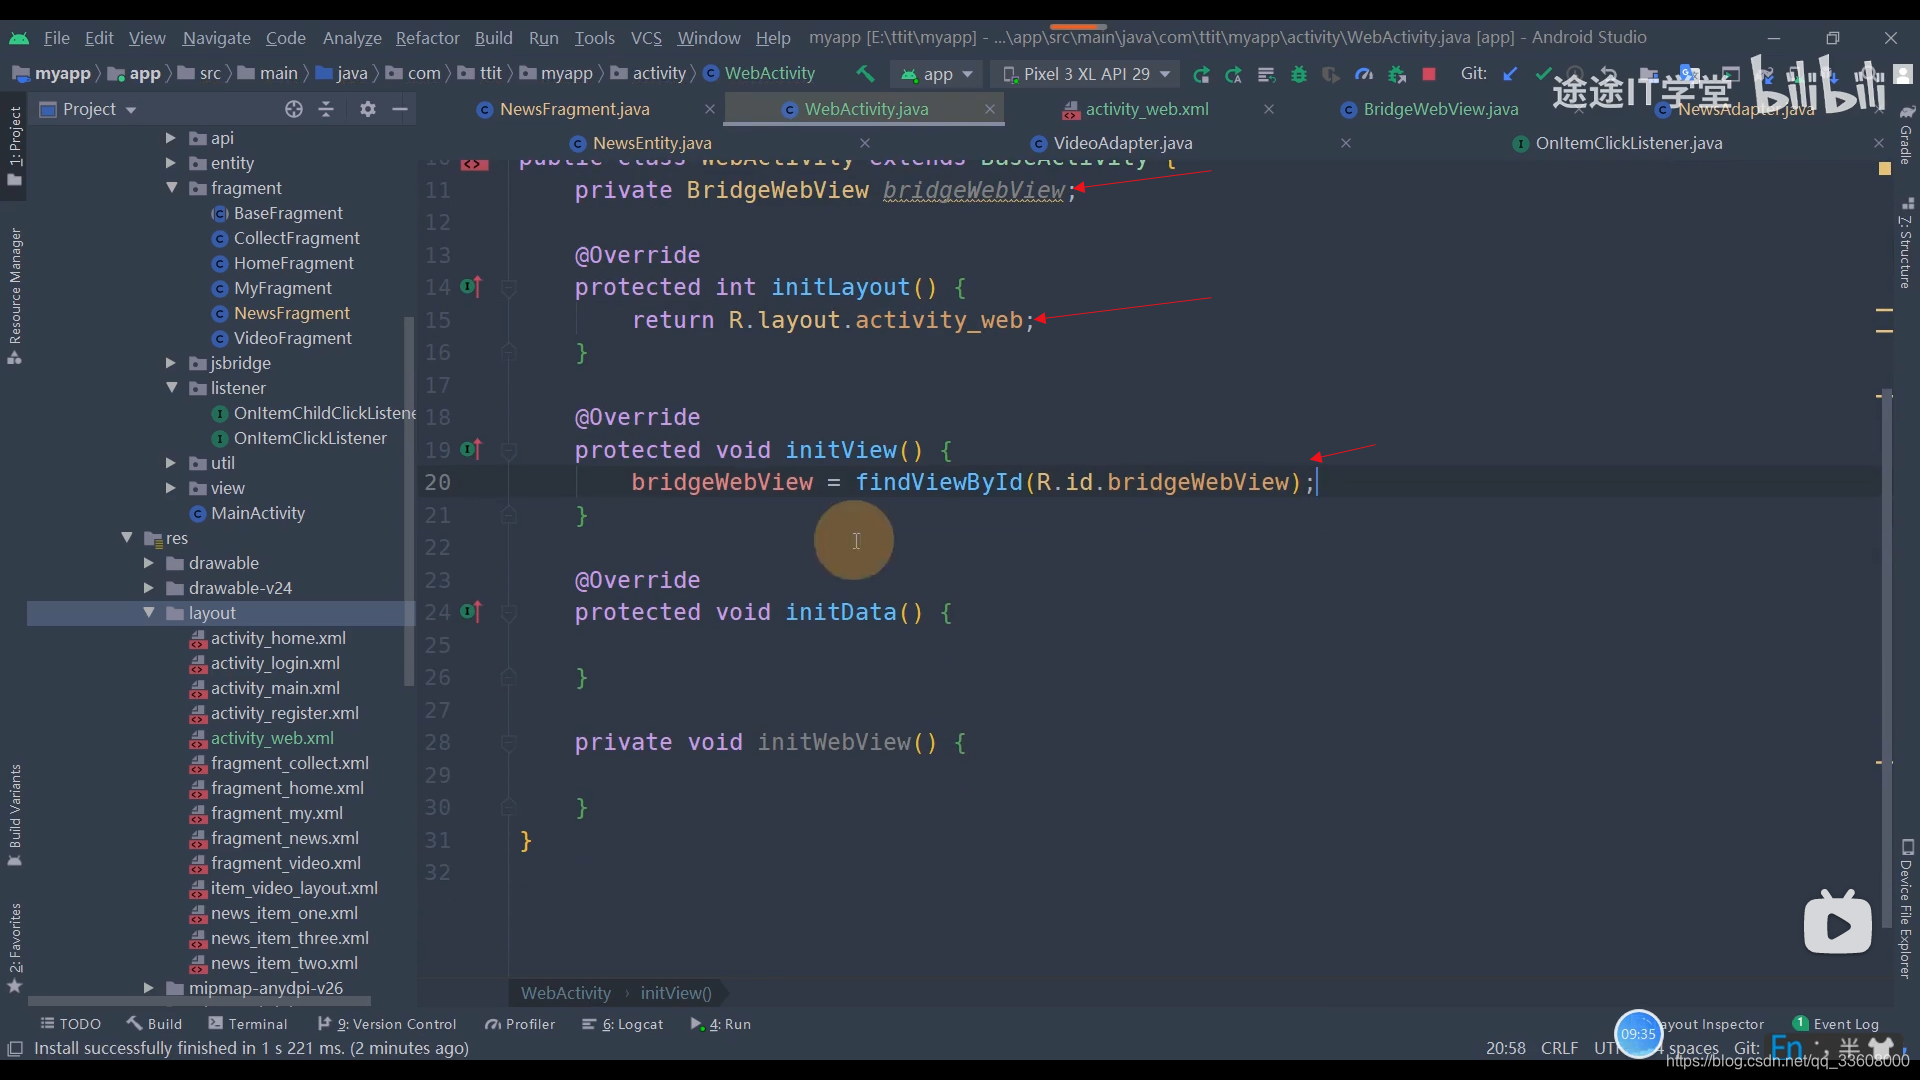Screen dimensions: 1920x1080
Task: Hide the Project panel with minus icon
Action: pyautogui.click(x=400, y=109)
